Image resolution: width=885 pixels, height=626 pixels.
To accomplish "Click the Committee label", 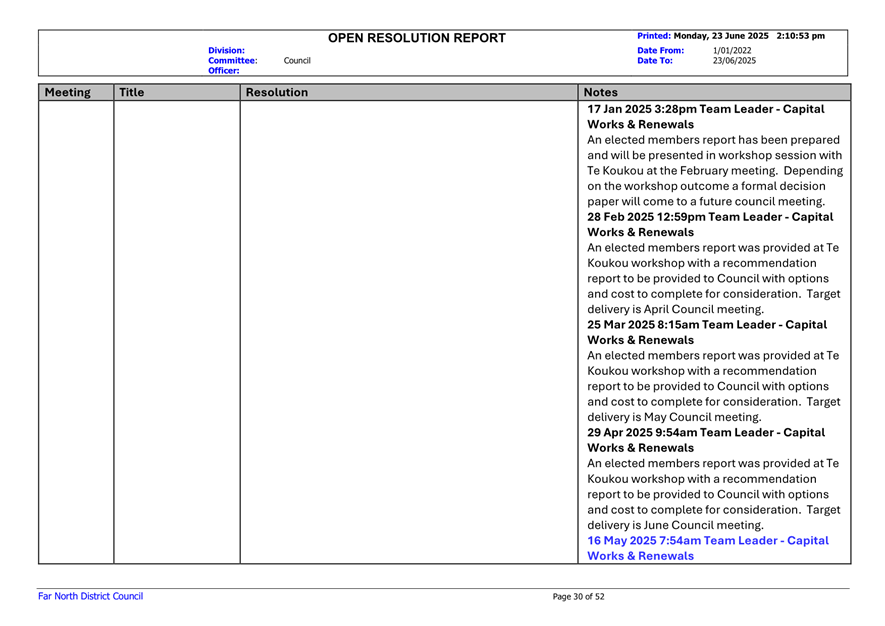I will pyautogui.click(x=233, y=60).
